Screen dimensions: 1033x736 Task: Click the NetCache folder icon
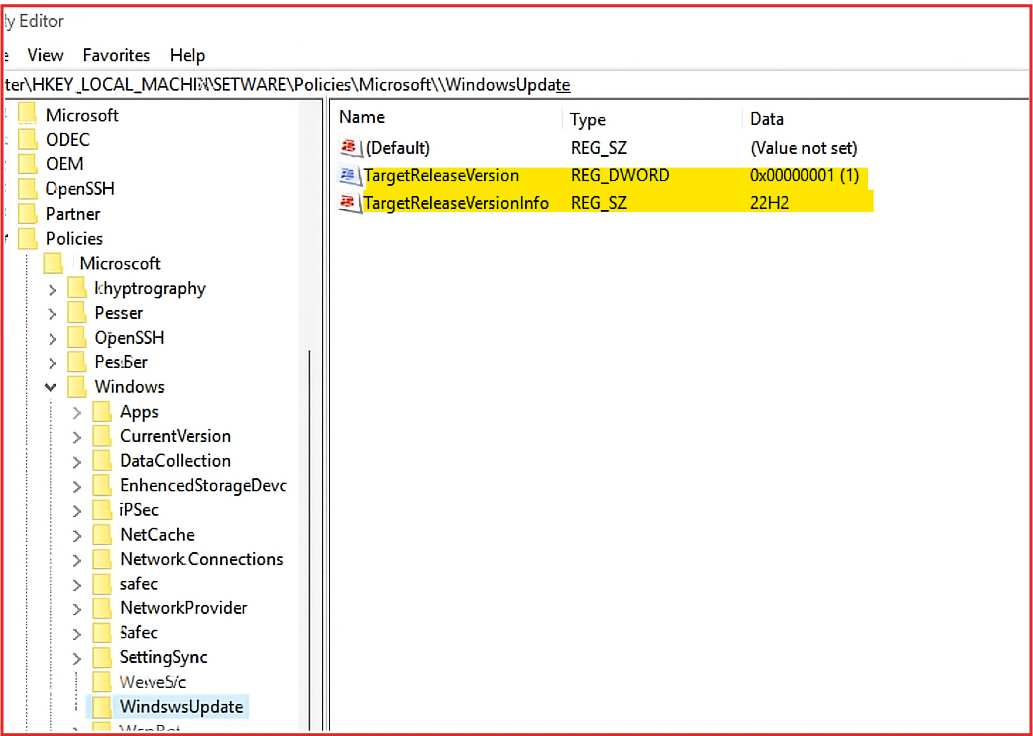pos(102,535)
